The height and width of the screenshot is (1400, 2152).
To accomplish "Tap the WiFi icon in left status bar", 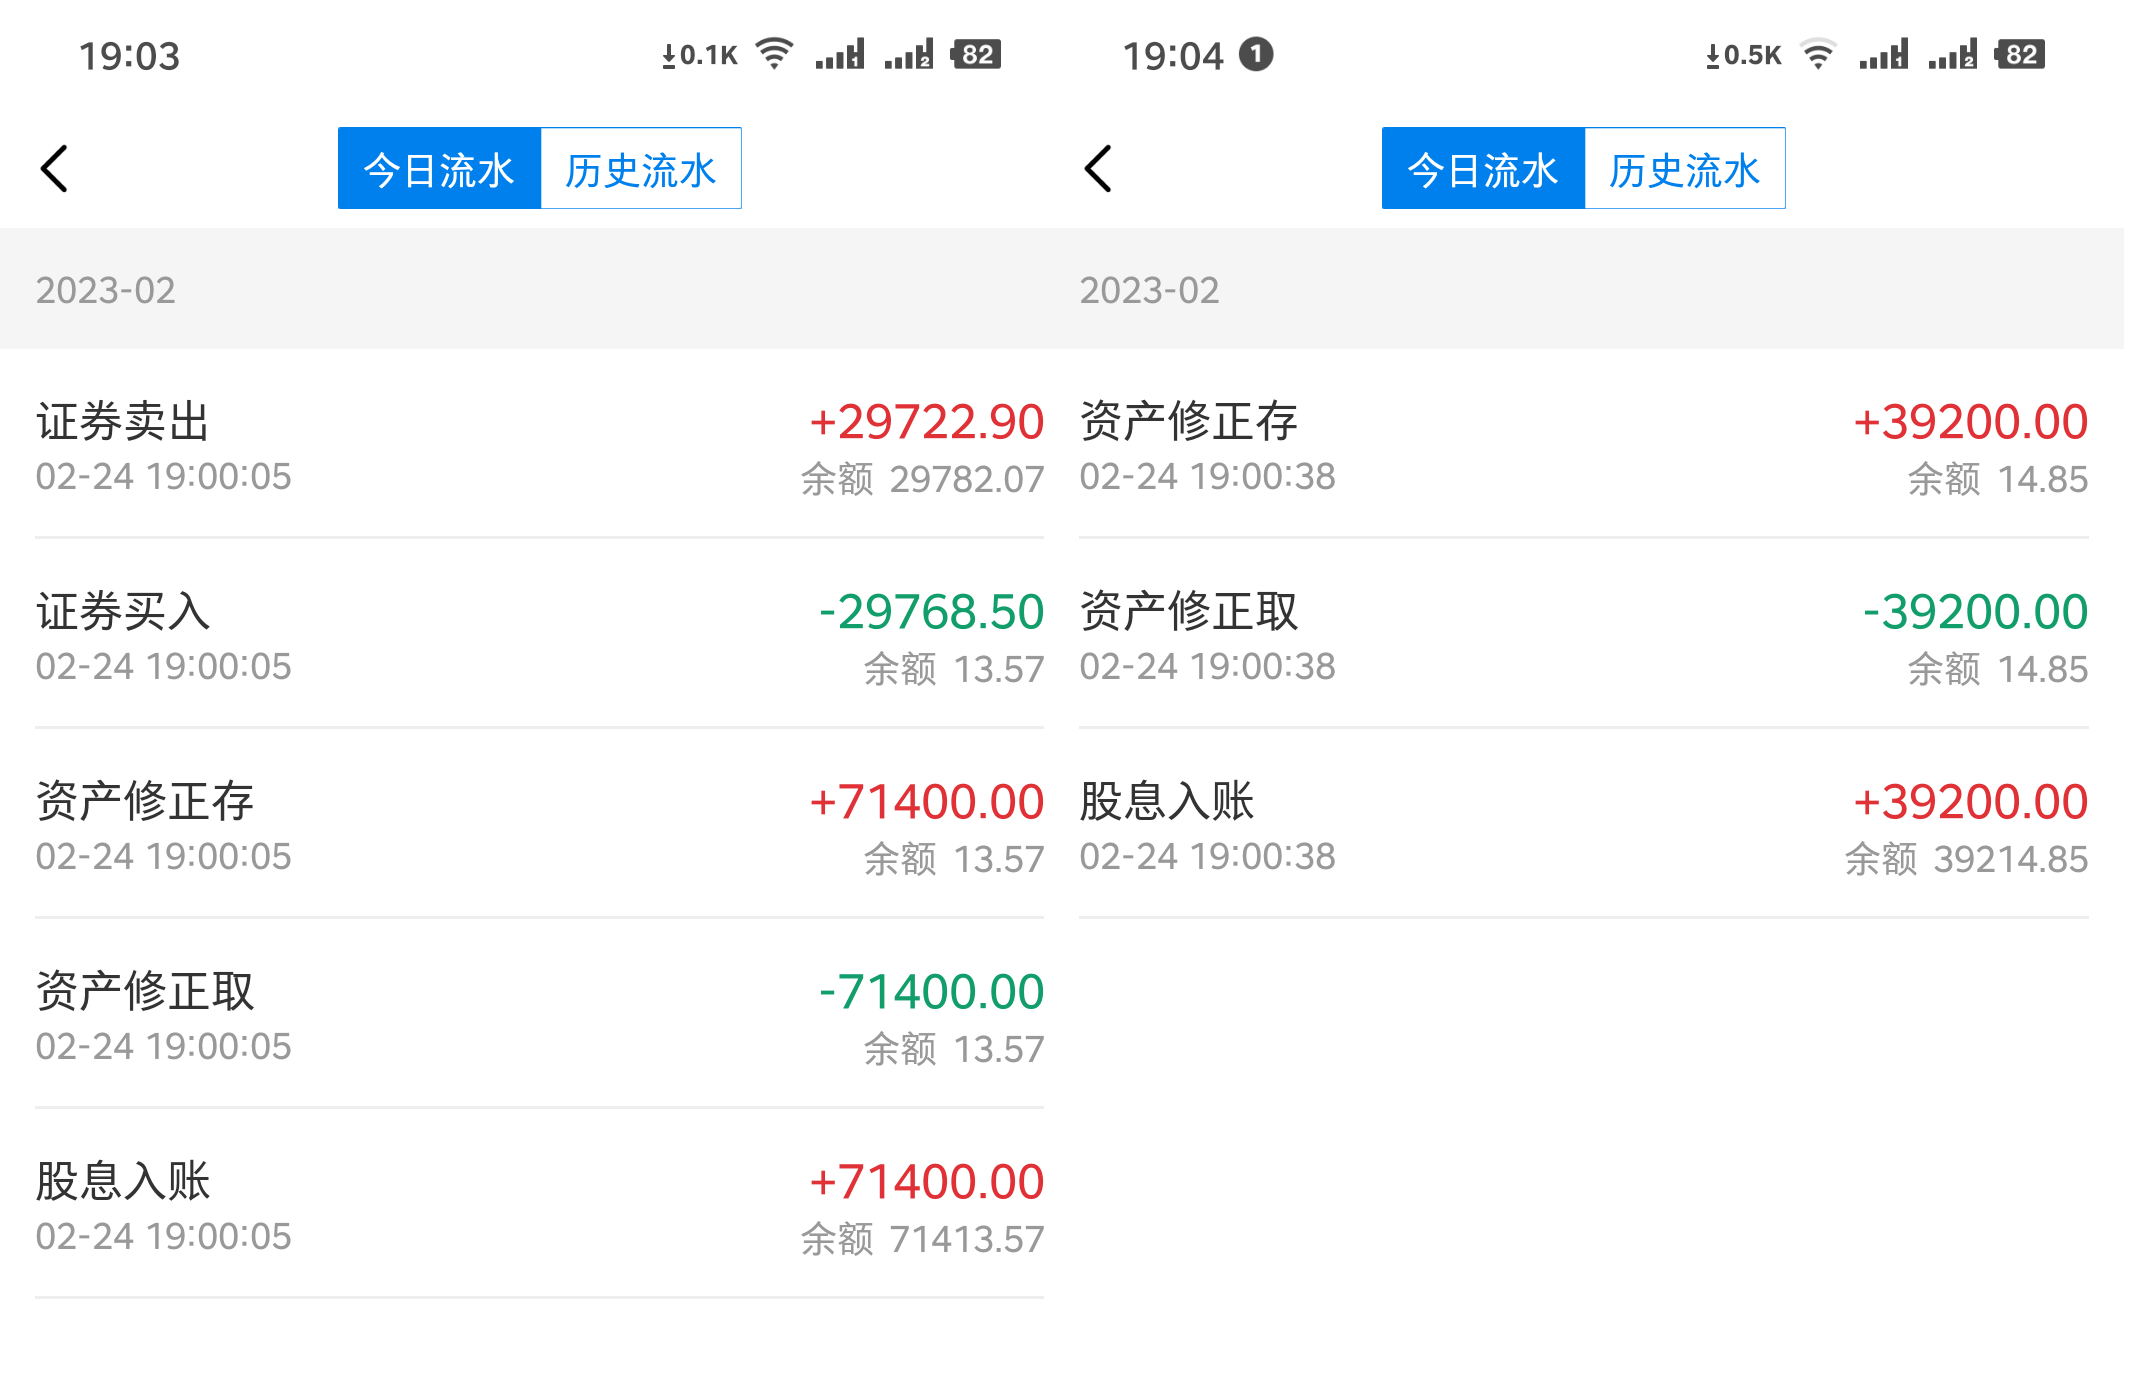I will [x=774, y=54].
